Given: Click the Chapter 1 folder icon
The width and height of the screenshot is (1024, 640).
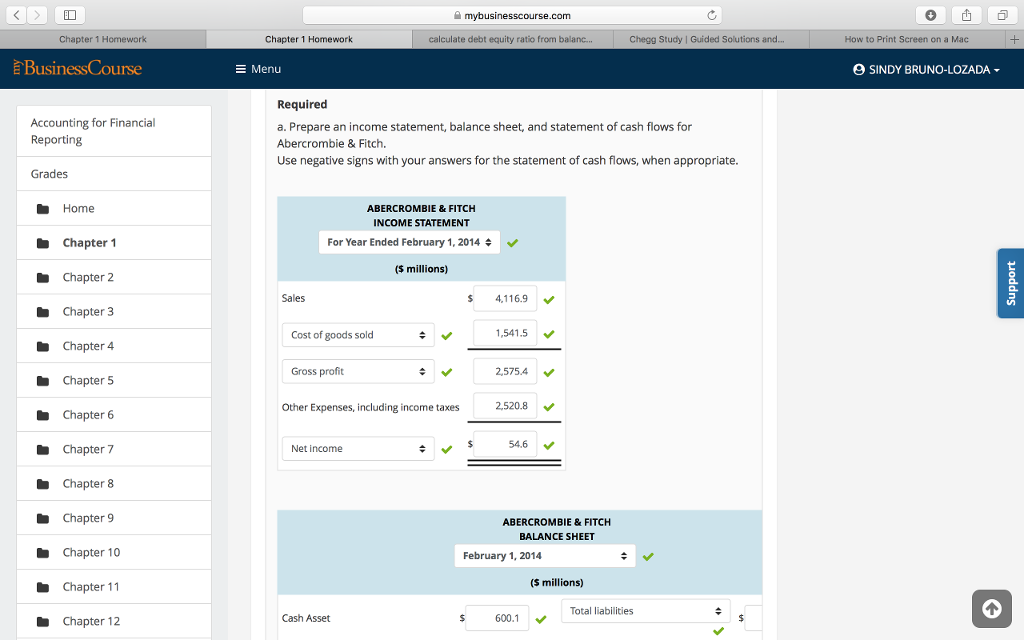Looking at the screenshot, I should pyautogui.click(x=43, y=243).
